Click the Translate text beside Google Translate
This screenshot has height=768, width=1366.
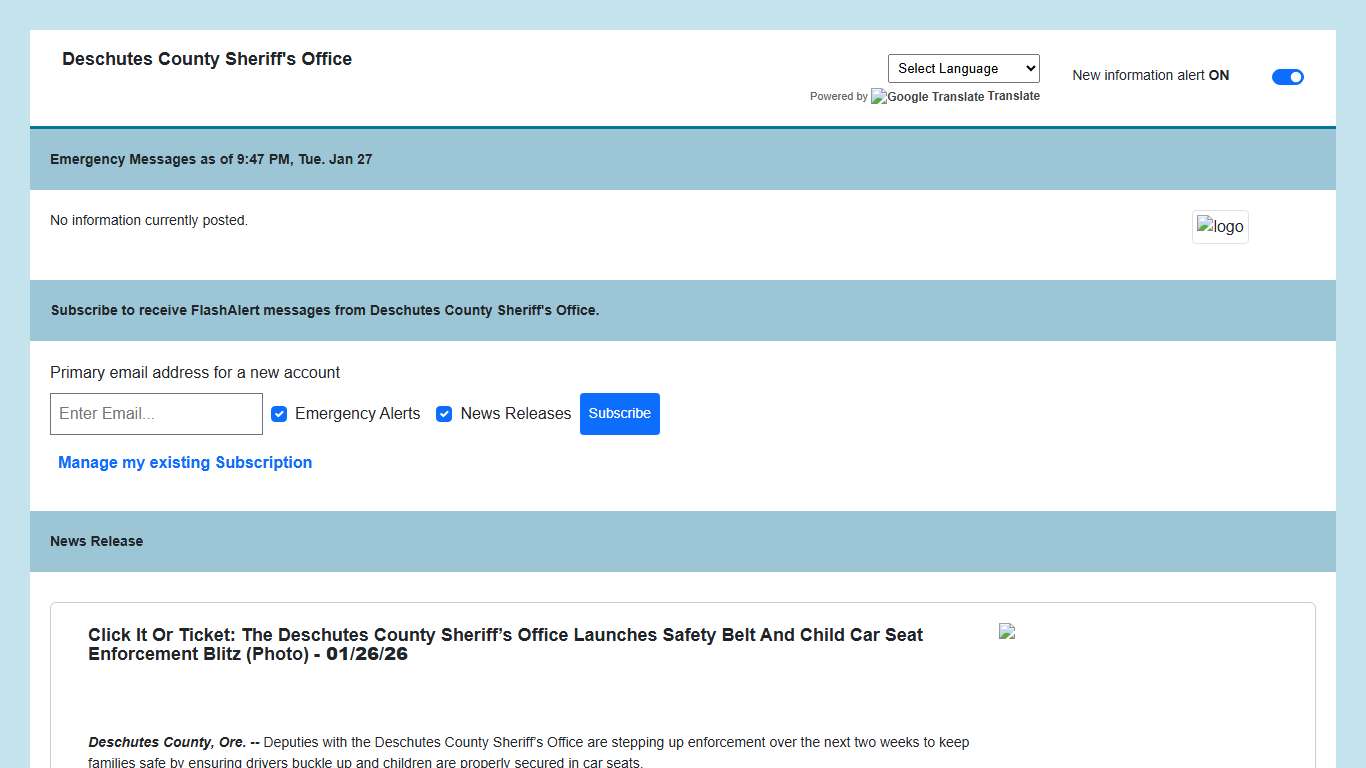pyautogui.click(x=1016, y=96)
